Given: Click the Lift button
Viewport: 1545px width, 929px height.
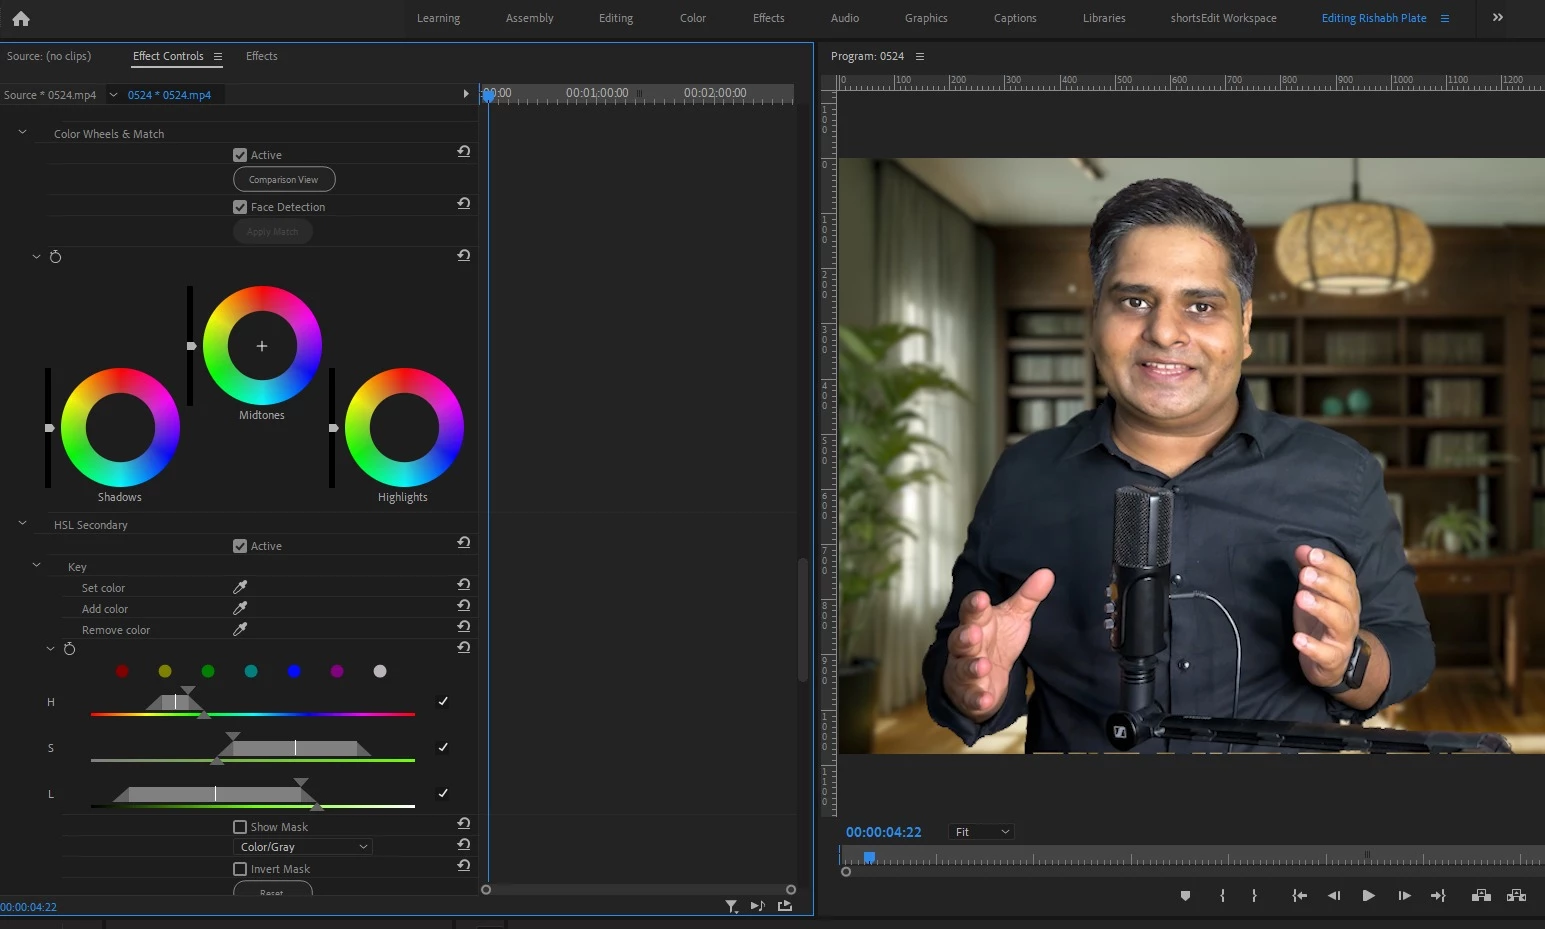Looking at the screenshot, I should click(1481, 896).
